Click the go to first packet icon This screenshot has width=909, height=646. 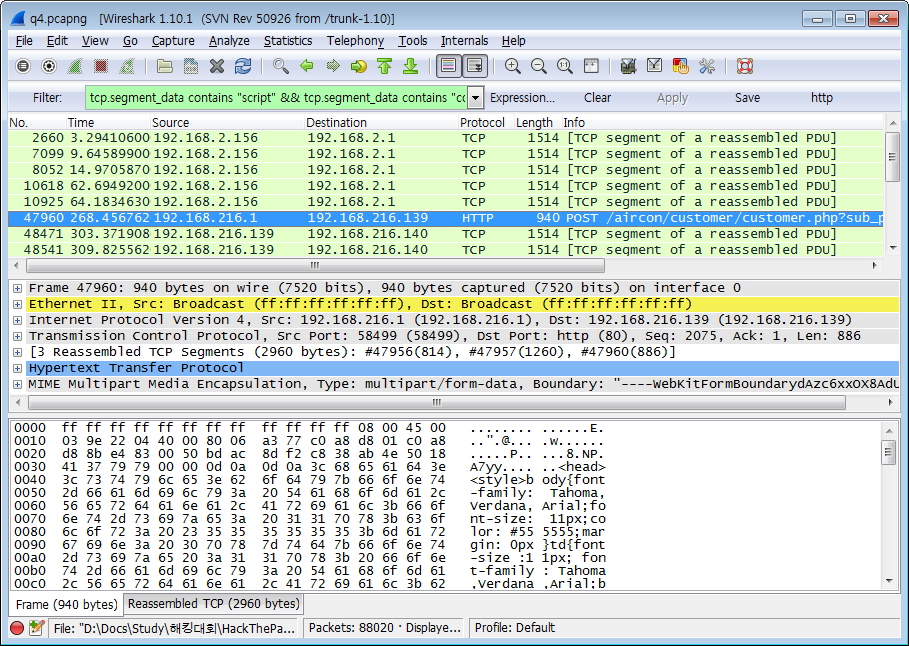pyautogui.click(x=385, y=66)
